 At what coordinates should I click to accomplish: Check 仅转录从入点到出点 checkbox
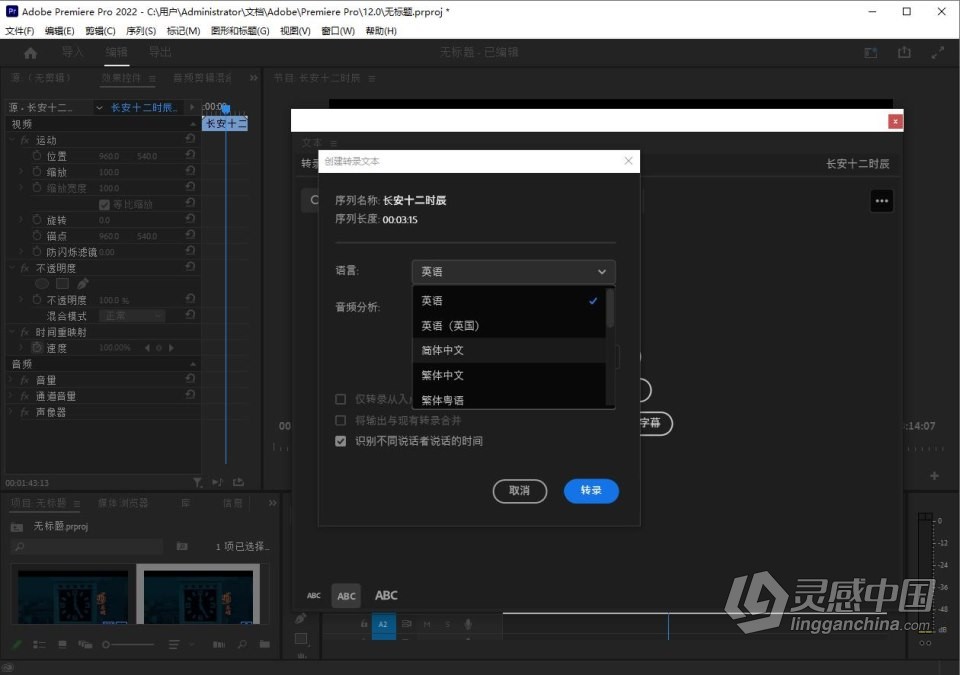(340, 399)
